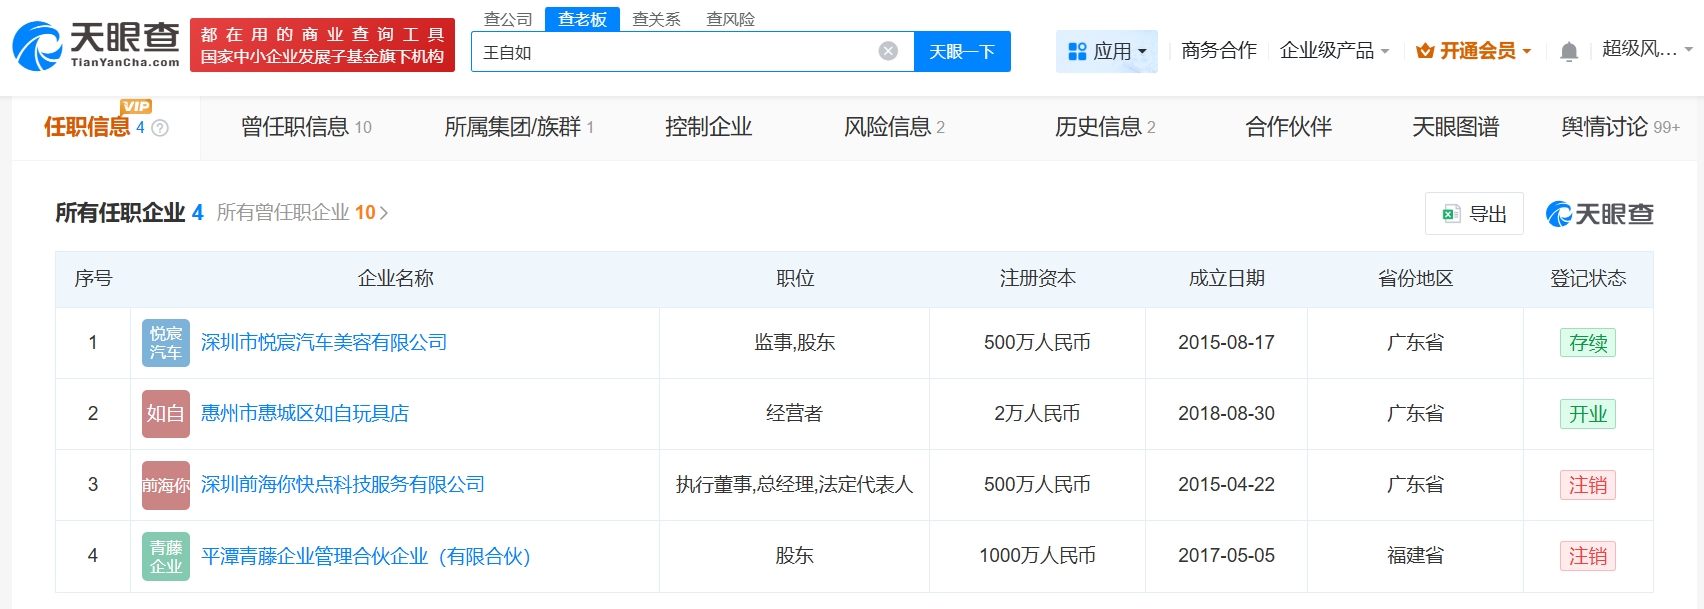Click the 前海你 company logo icon
This screenshot has height=609, width=1704.
[165, 485]
